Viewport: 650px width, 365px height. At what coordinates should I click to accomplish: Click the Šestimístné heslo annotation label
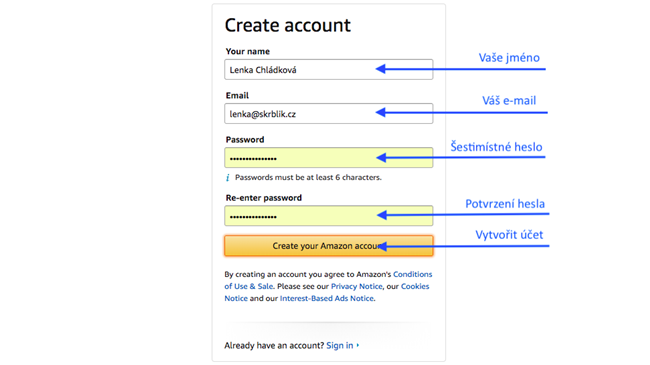496,146
